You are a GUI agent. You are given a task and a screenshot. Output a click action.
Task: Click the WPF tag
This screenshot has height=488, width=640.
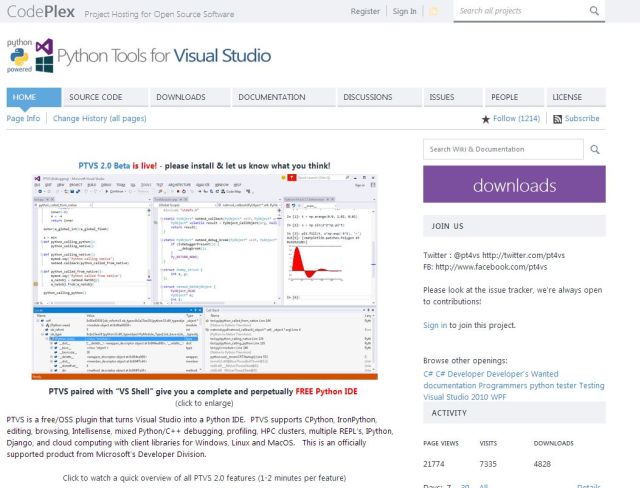tap(496, 397)
